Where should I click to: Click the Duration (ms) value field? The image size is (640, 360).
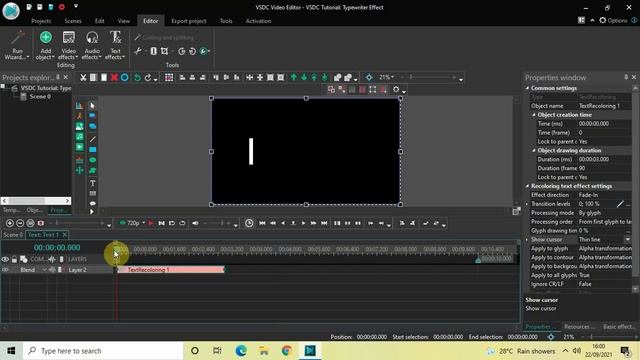[604, 159]
